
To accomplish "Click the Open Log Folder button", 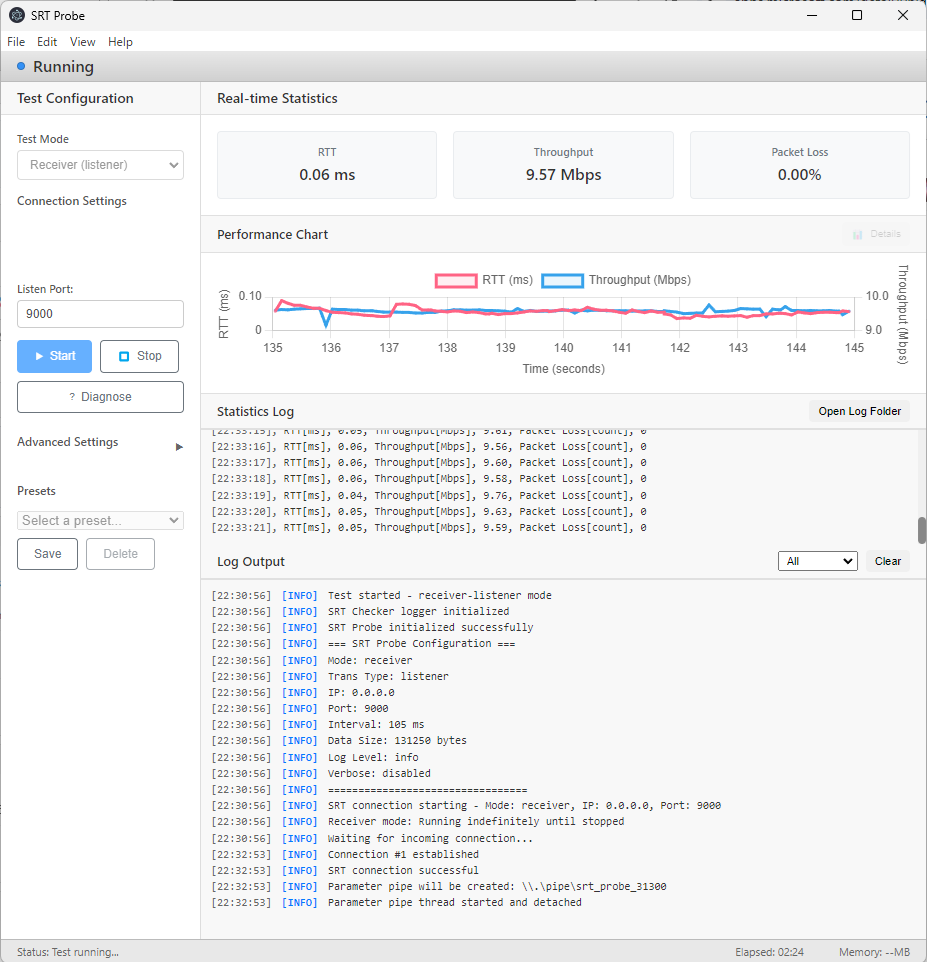I will 860,411.
